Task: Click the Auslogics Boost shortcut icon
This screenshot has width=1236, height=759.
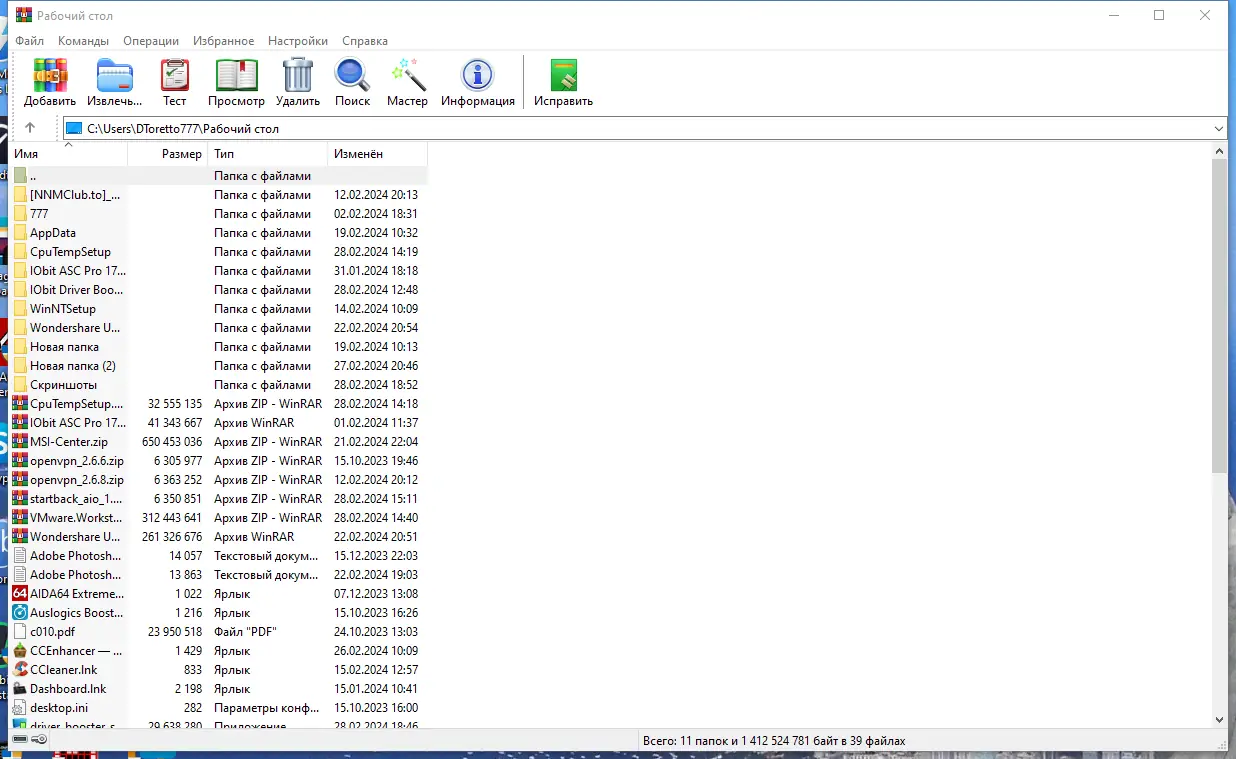Action: [x=20, y=612]
